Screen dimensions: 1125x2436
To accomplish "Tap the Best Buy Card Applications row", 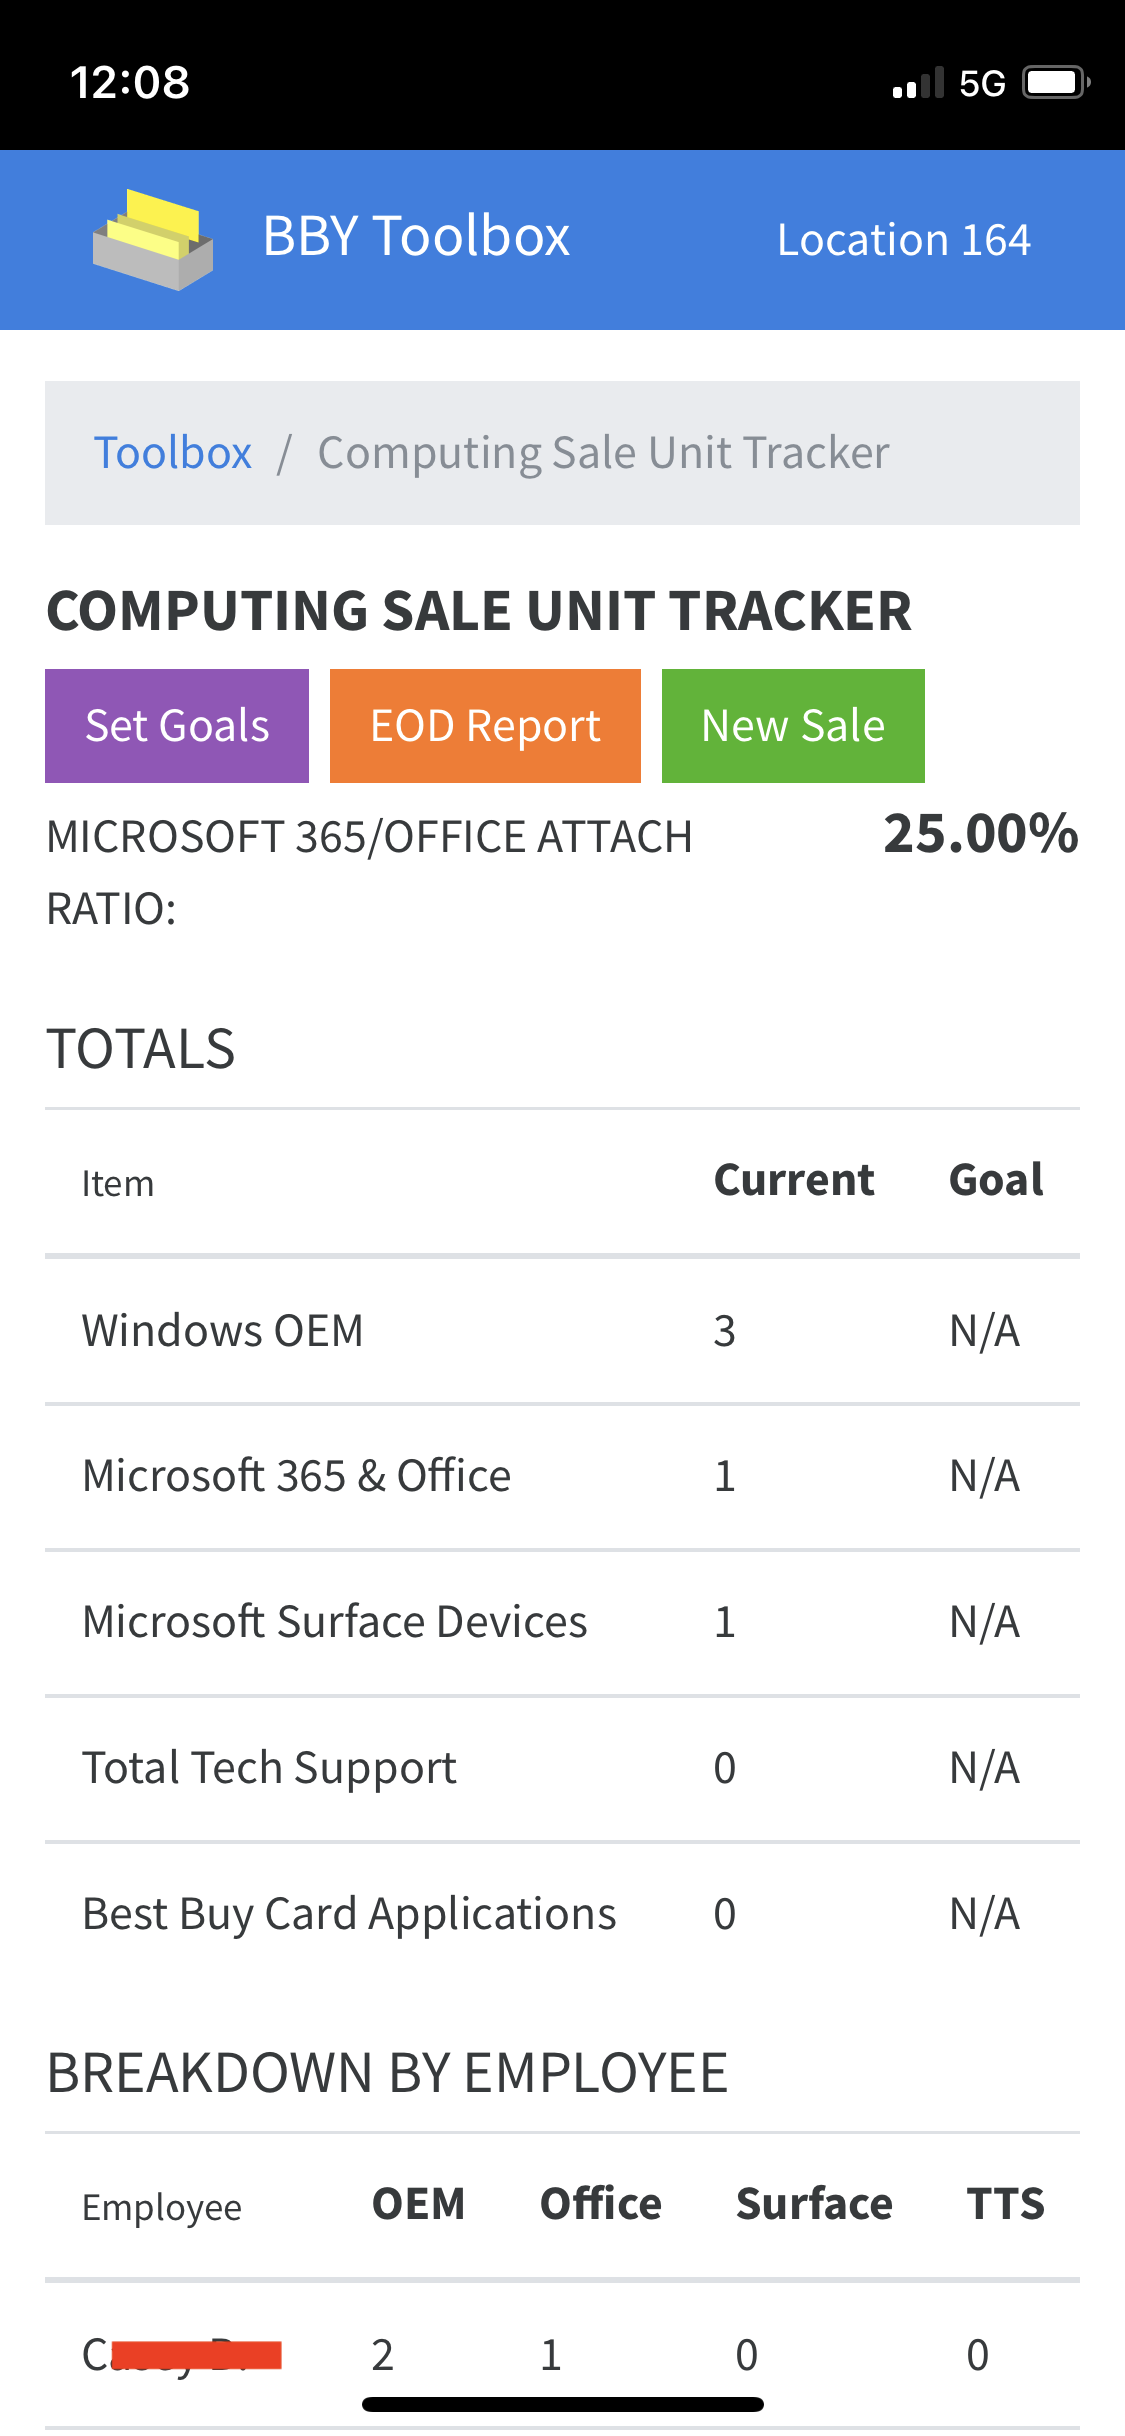I will click(x=560, y=1914).
